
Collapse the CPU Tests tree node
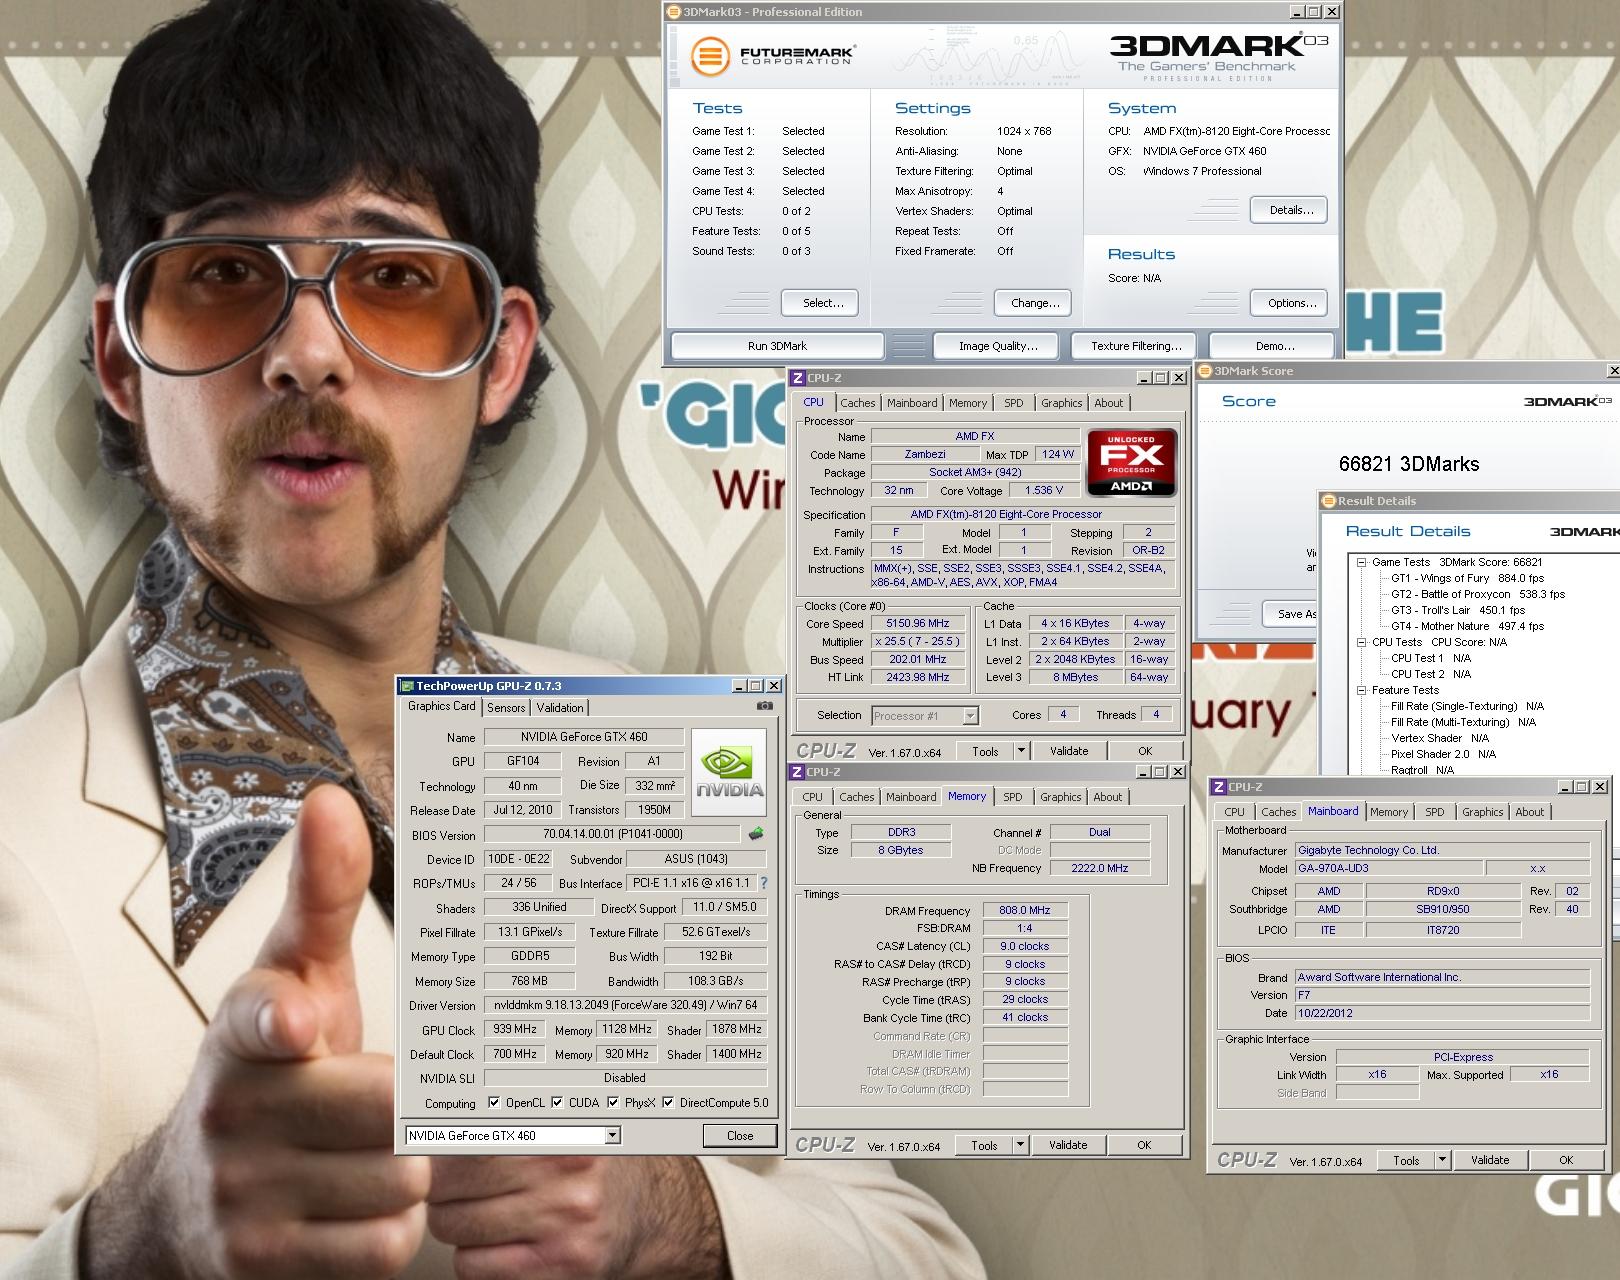(x=1361, y=642)
